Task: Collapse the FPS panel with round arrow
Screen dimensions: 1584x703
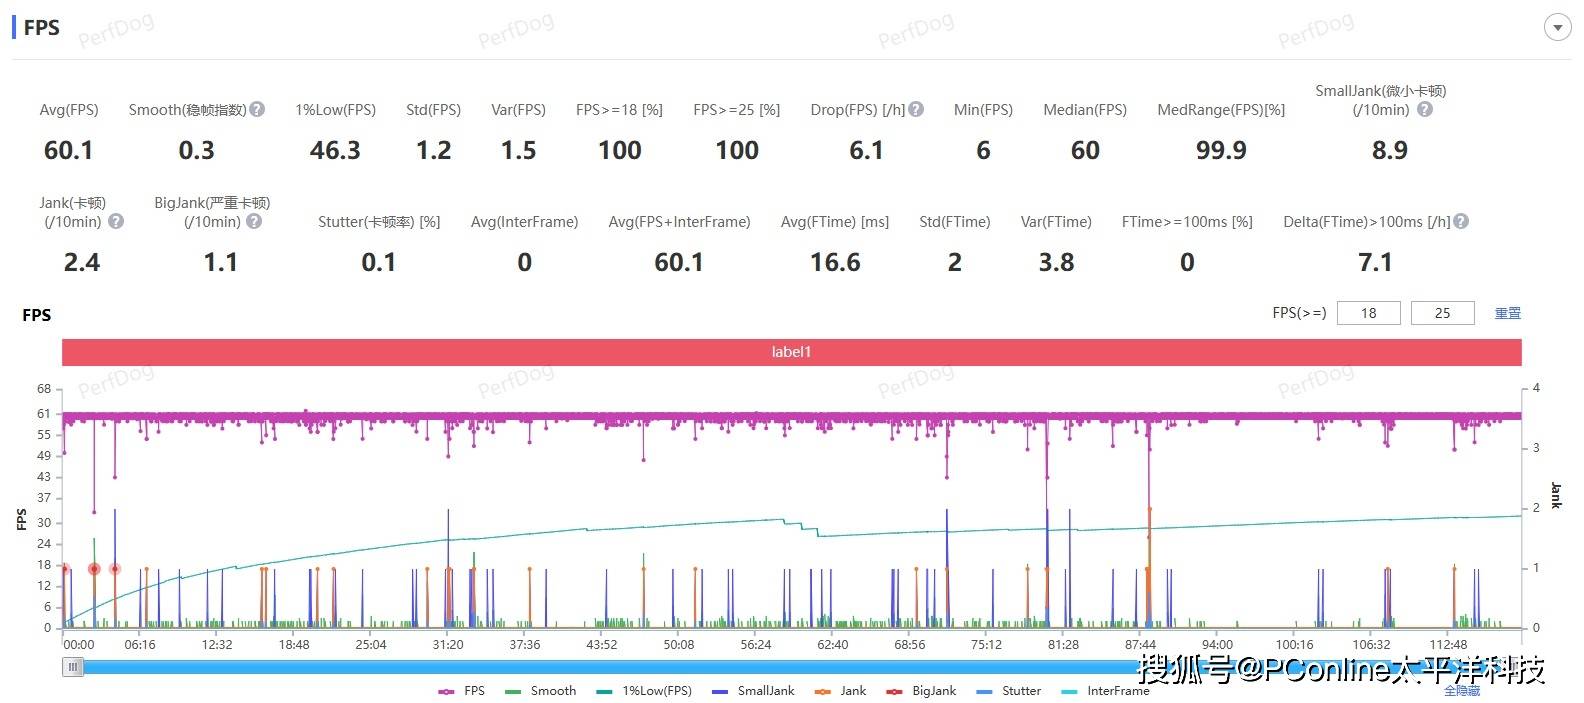Action: click(x=1557, y=28)
